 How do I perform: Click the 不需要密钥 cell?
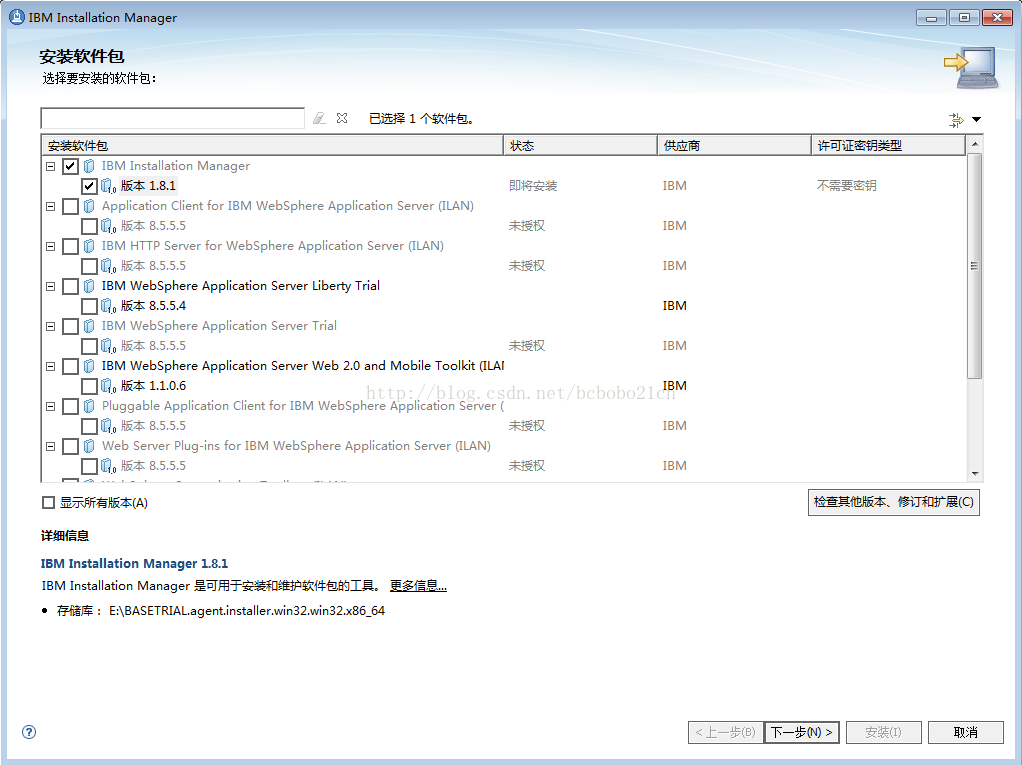pyautogui.click(x=847, y=186)
